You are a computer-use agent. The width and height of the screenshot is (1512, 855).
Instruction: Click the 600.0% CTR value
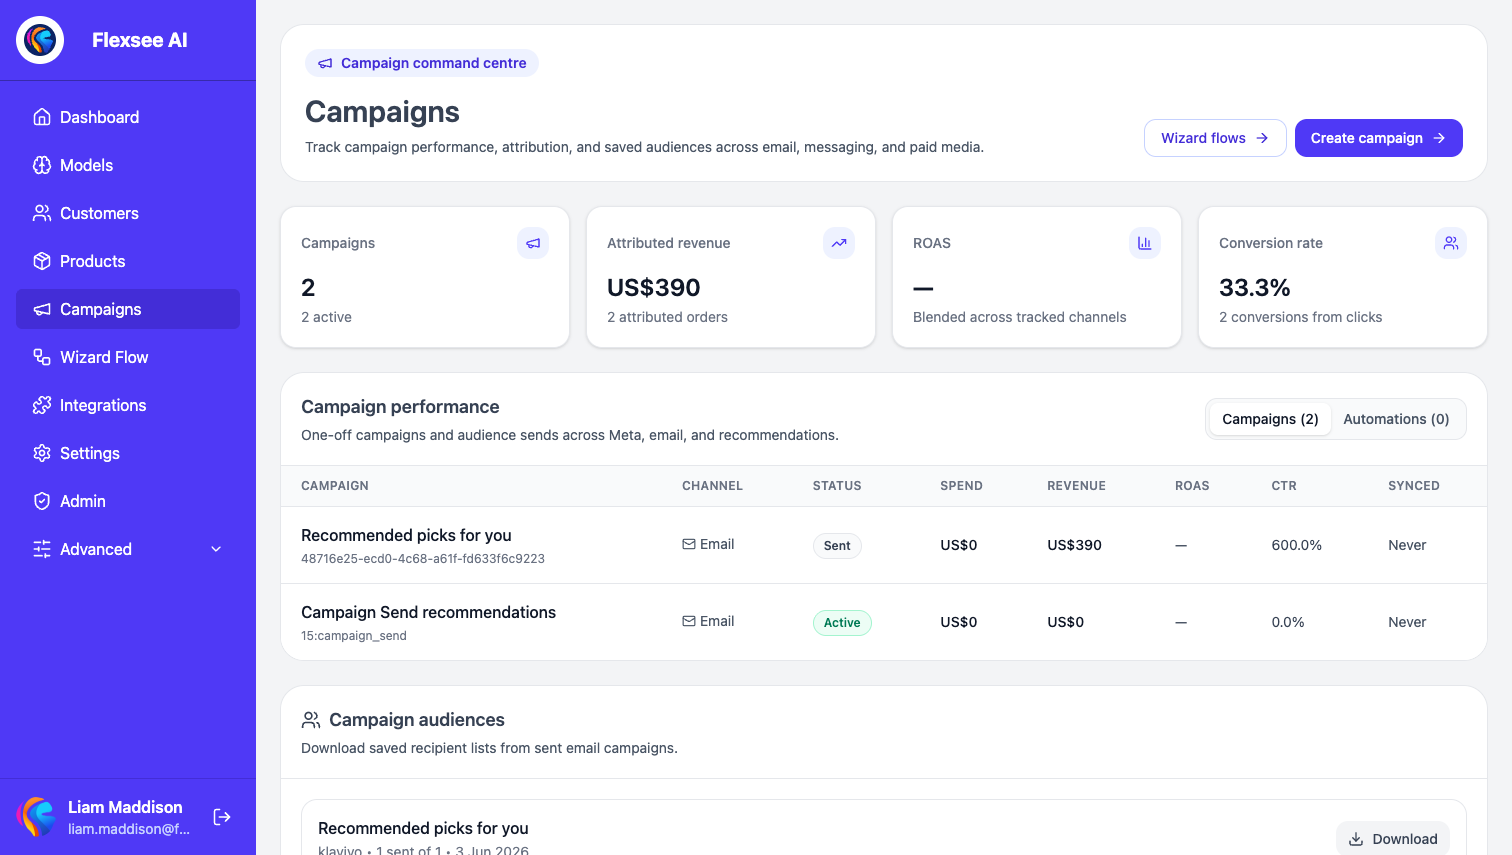point(1297,545)
